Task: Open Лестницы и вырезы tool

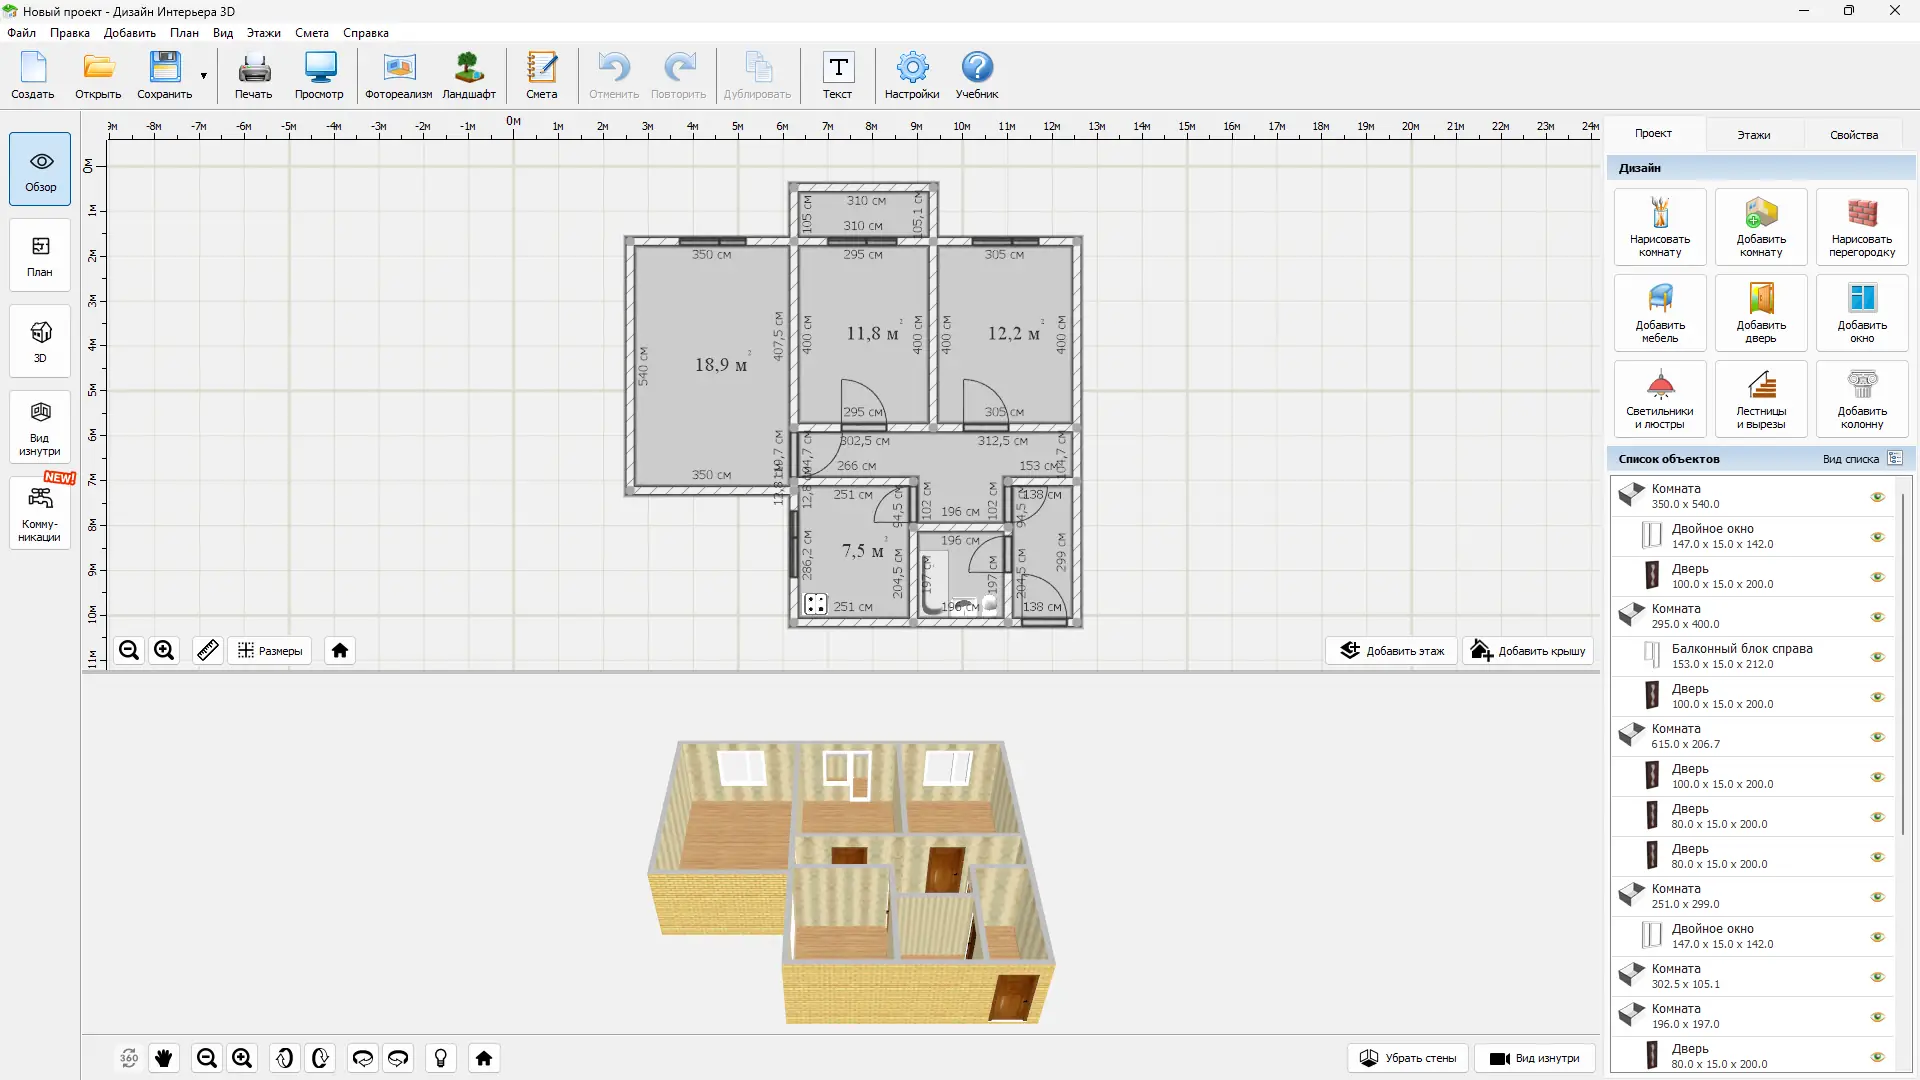Action: pos(1760,399)
